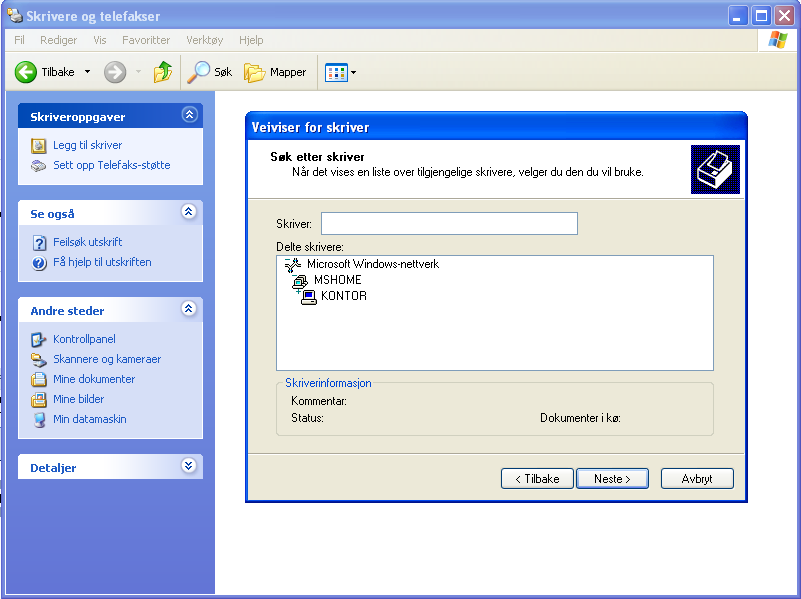Click the Microsoft Windows-nettverk network icon
The image size is (801, 599).
point(293,265)
